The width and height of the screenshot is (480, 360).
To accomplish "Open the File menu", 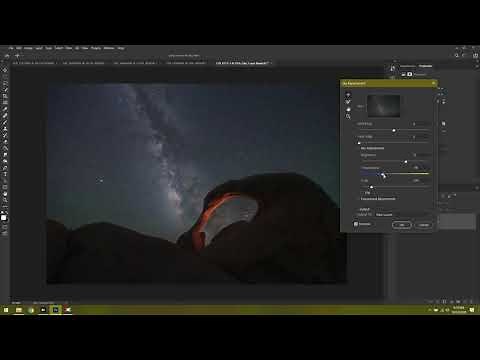I will click(11, 48).
